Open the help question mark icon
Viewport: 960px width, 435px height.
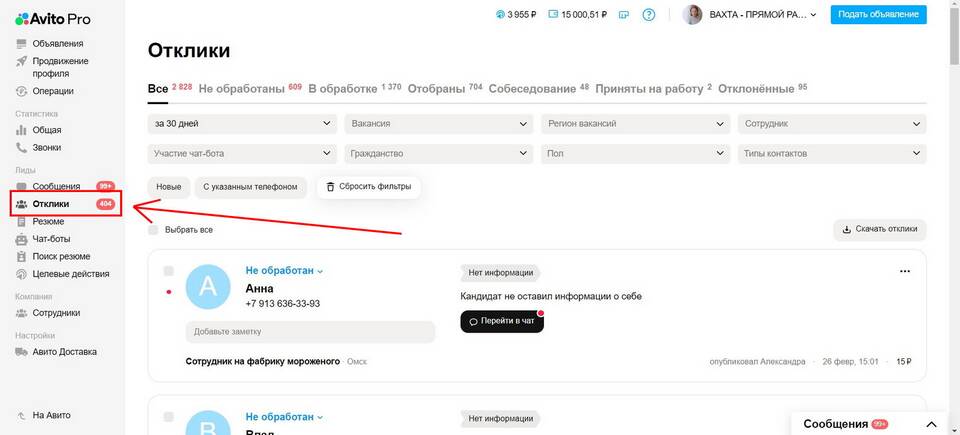(x=649, y=14)
